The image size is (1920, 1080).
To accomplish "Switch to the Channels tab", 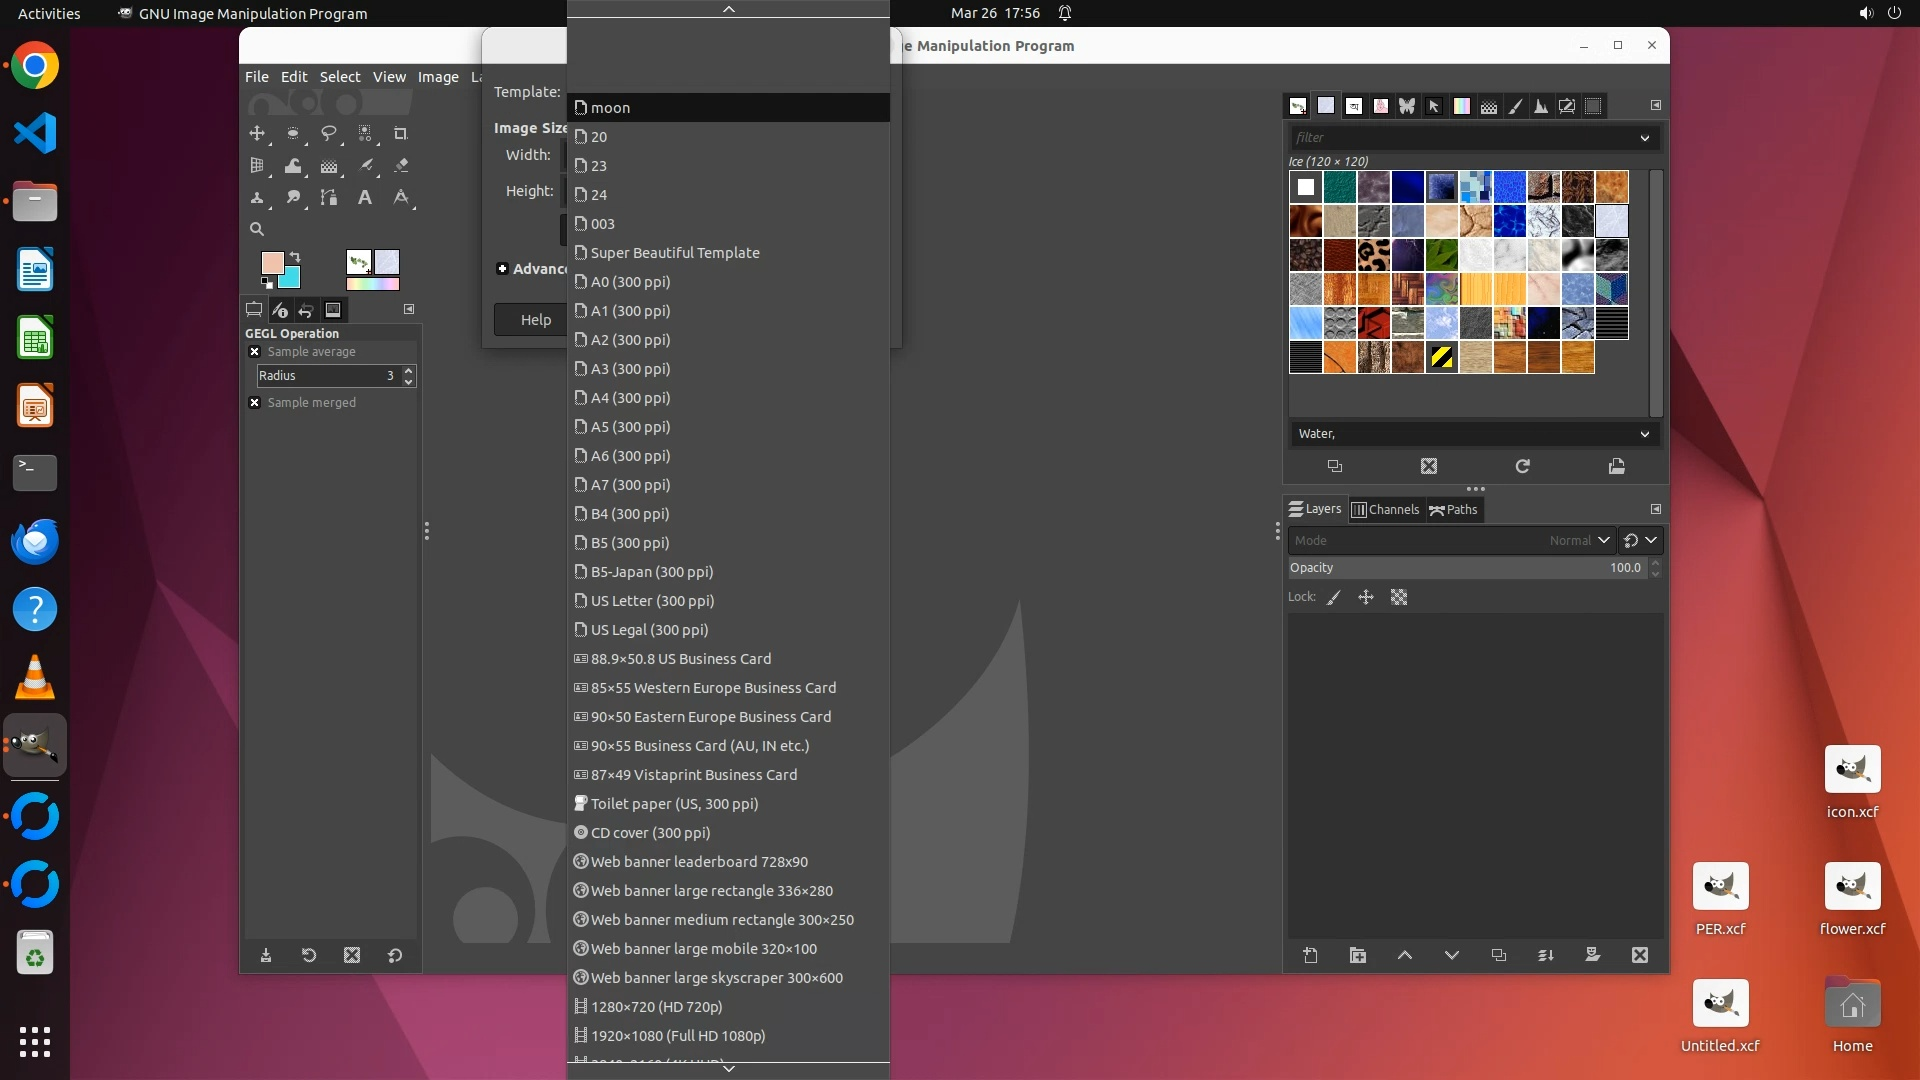I will tap(1385, 510).
